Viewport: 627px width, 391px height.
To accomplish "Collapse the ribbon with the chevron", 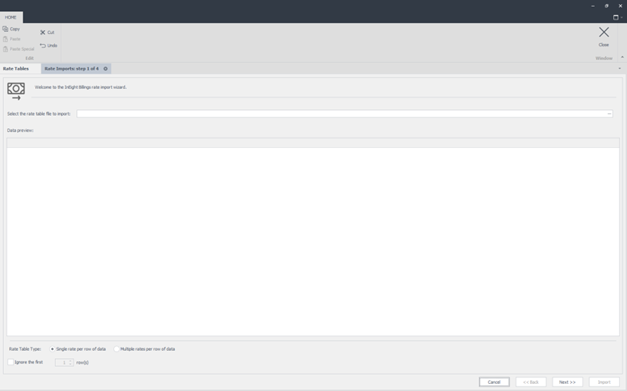I will click(622, 58).
